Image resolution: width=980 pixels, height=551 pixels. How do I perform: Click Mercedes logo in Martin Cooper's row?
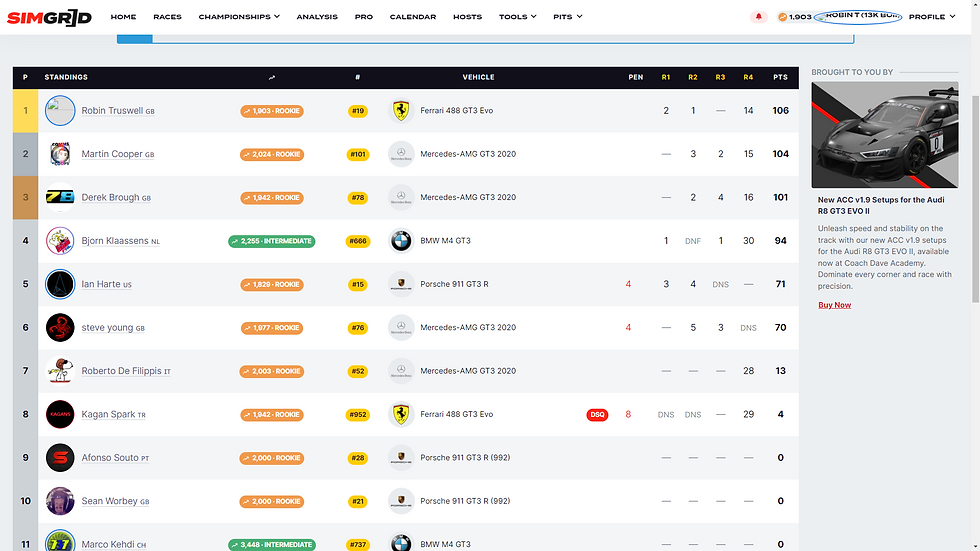(x=401, y=154)
